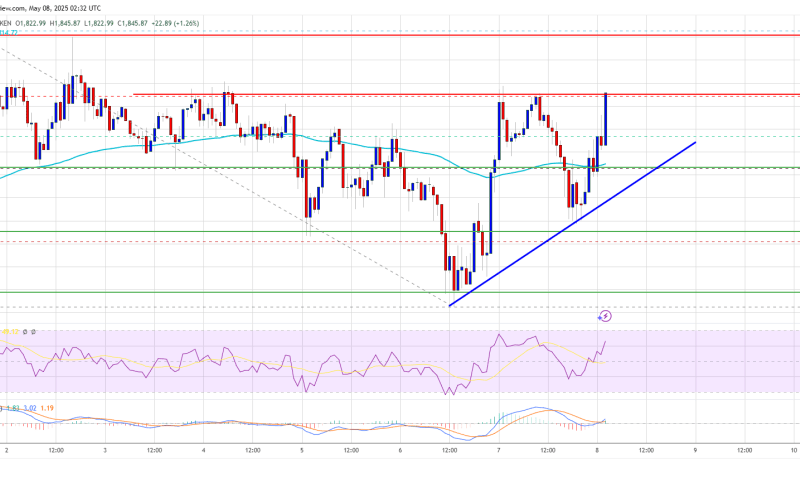Click the yellow 49.12 RSI value
This screenshot has height=478, width=800.
11,332
